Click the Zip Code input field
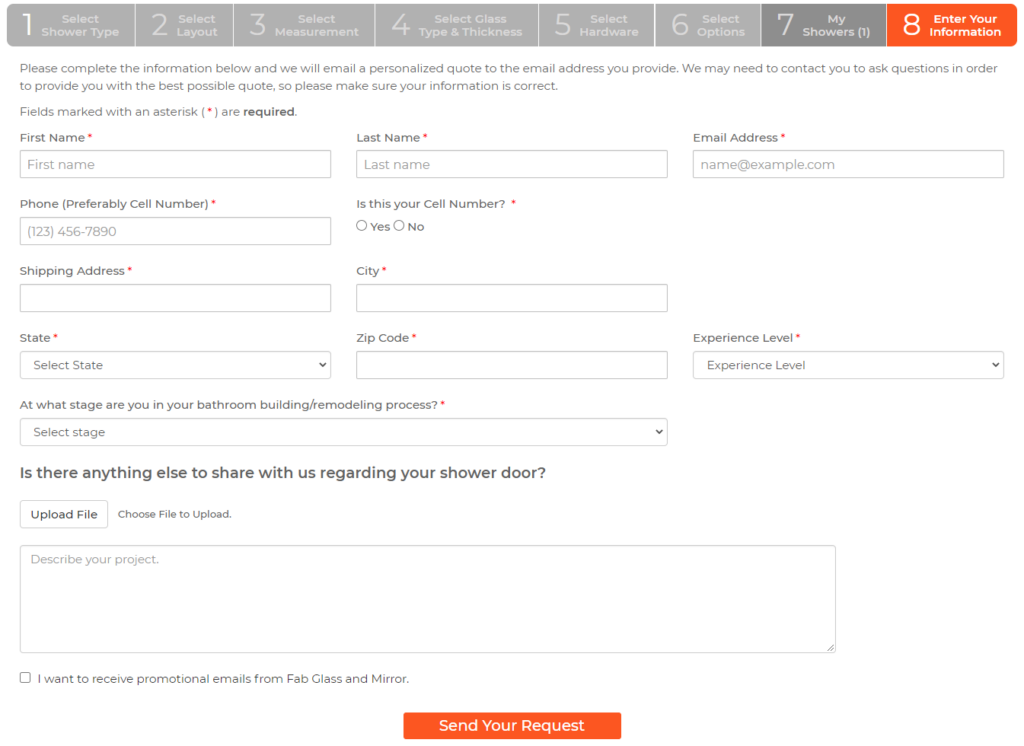1024x746 pixels. pos(512,365)
